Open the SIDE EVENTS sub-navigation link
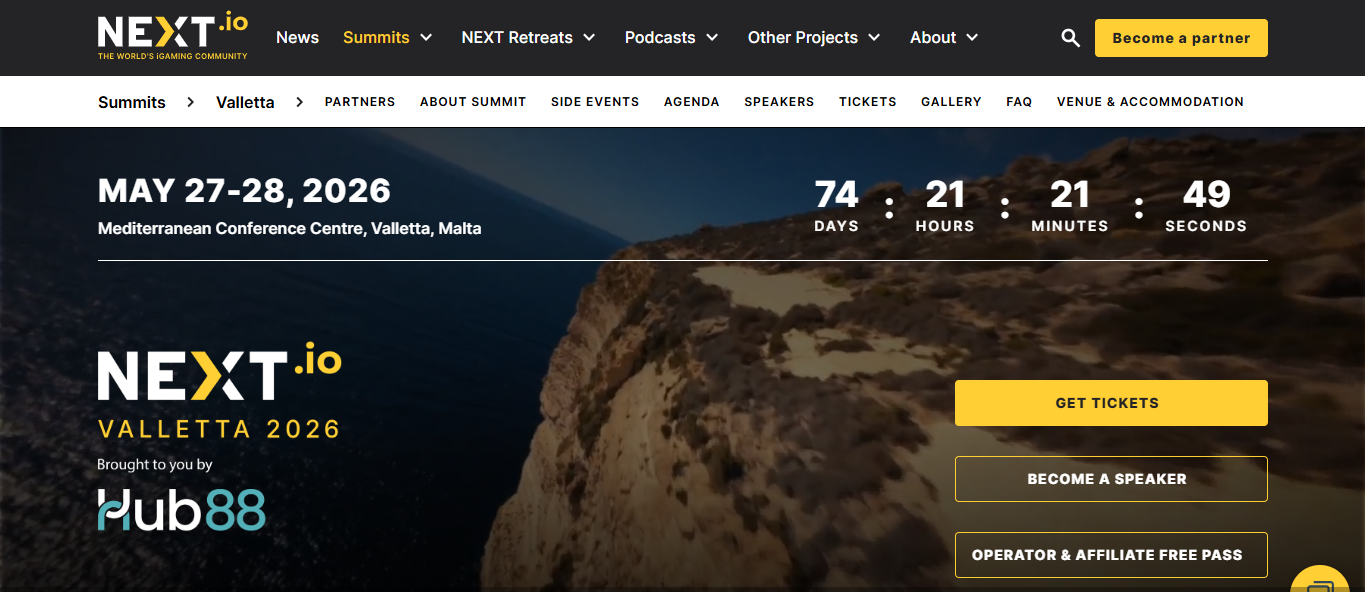The height and width of the screenshot is (592, 1365). pos(595,102)
